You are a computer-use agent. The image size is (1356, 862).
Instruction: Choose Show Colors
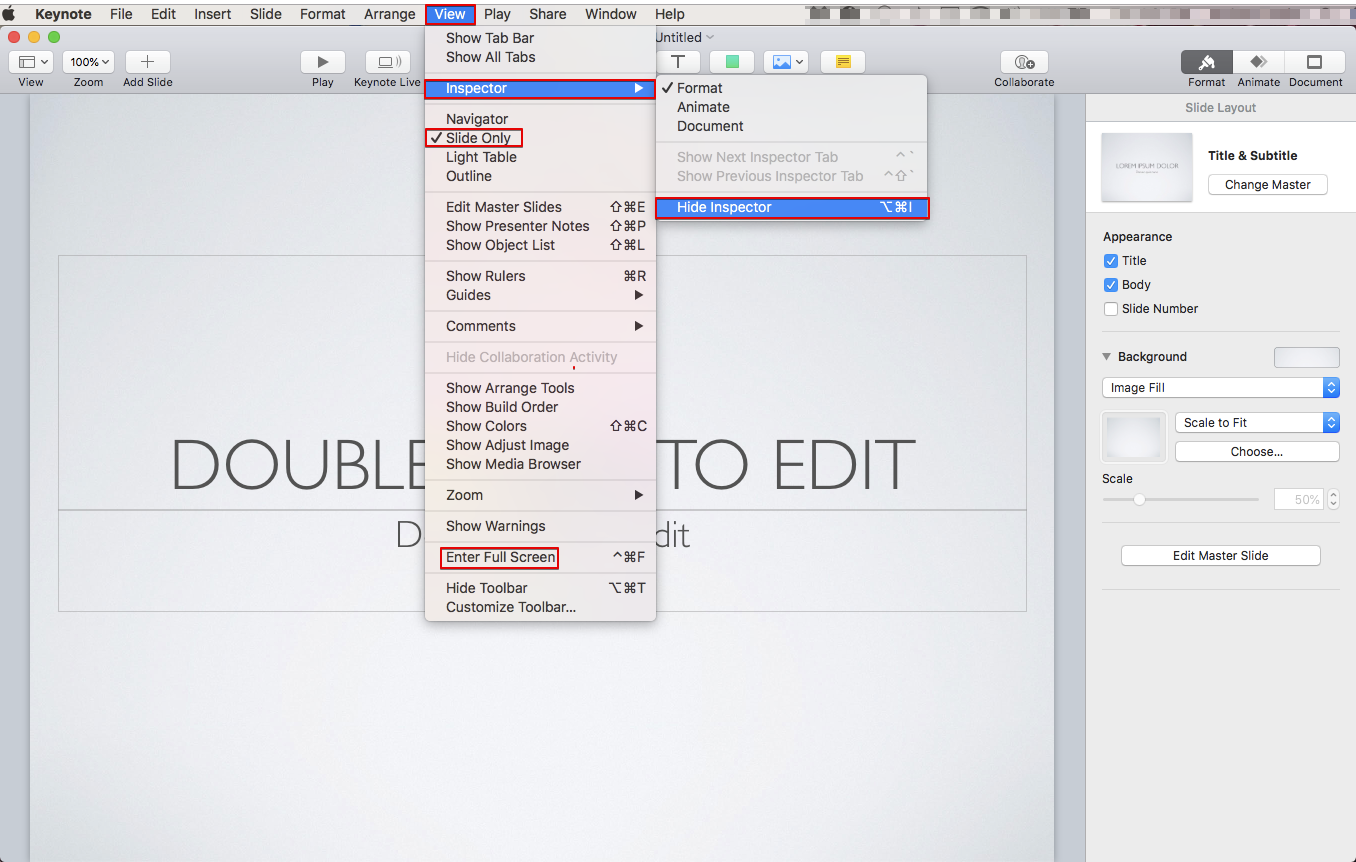point(540,426)
